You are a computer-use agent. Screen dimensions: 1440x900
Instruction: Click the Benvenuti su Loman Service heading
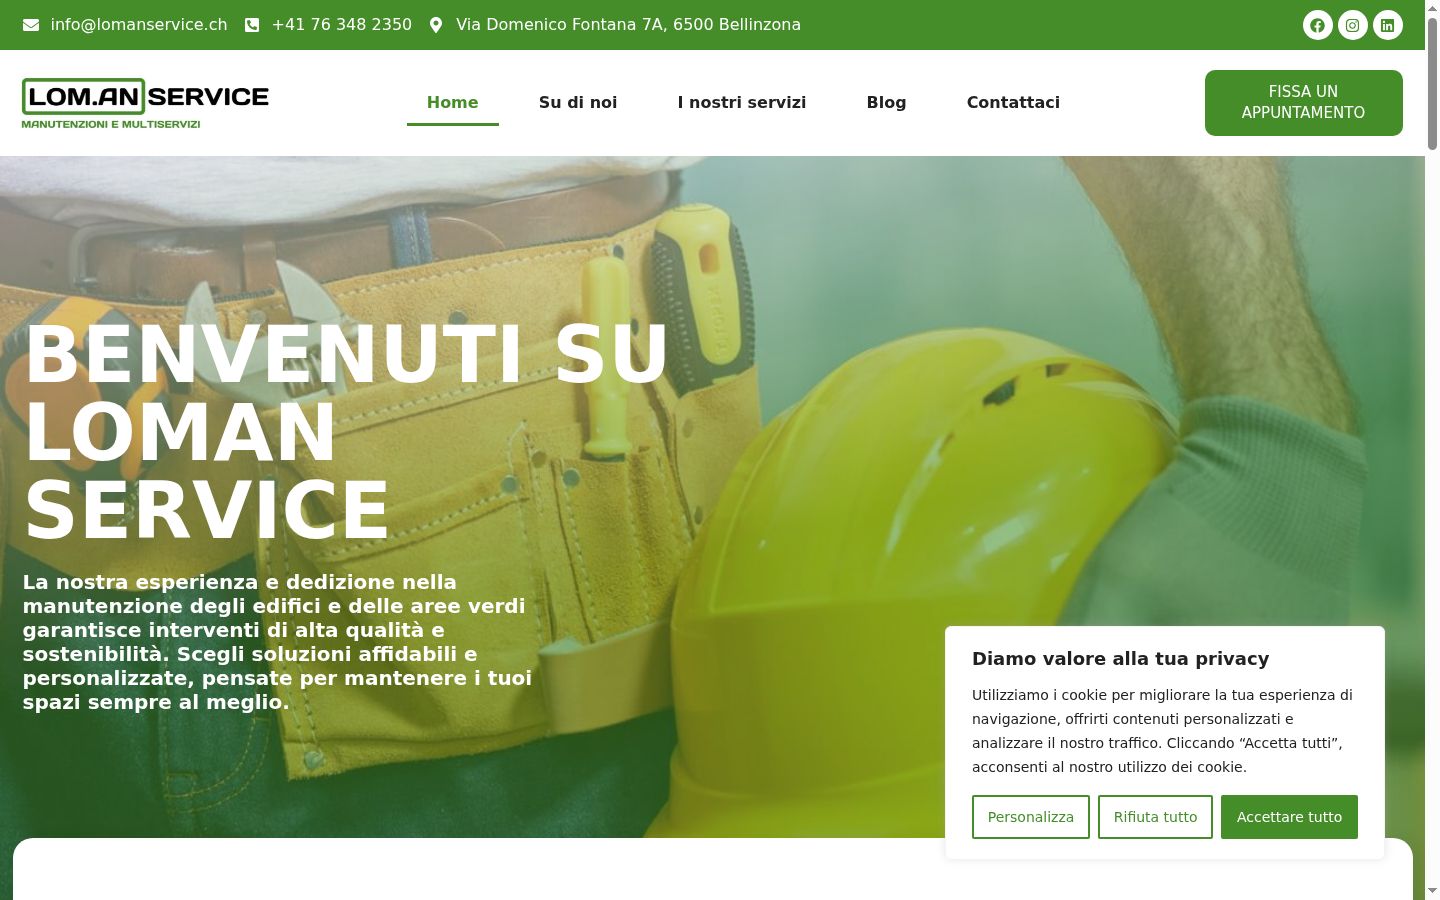point(346,432)
